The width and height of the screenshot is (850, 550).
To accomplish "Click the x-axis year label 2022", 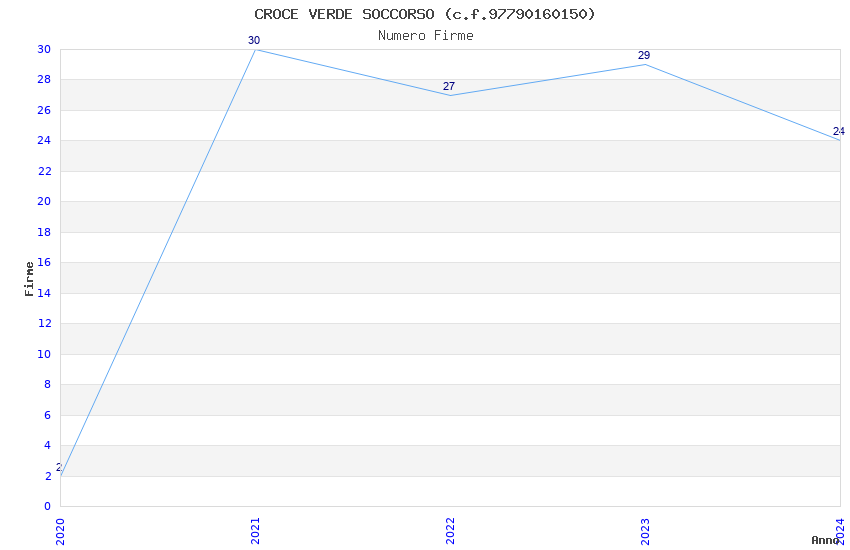I will [x=450, y=531].
